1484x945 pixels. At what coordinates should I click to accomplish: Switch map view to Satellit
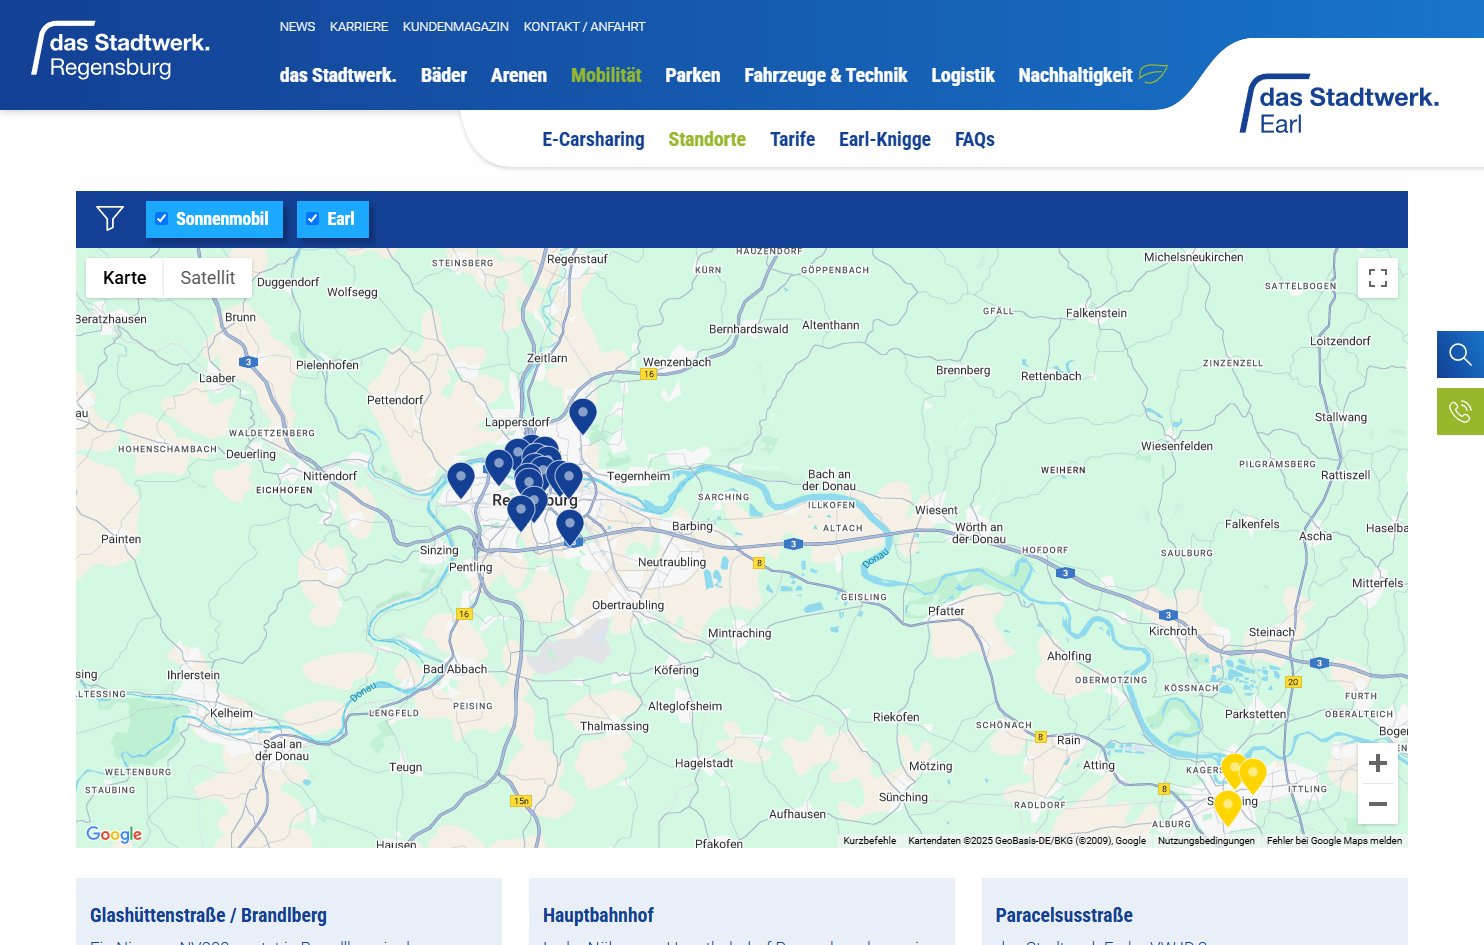pyautogui.click(x=207, y=277)
